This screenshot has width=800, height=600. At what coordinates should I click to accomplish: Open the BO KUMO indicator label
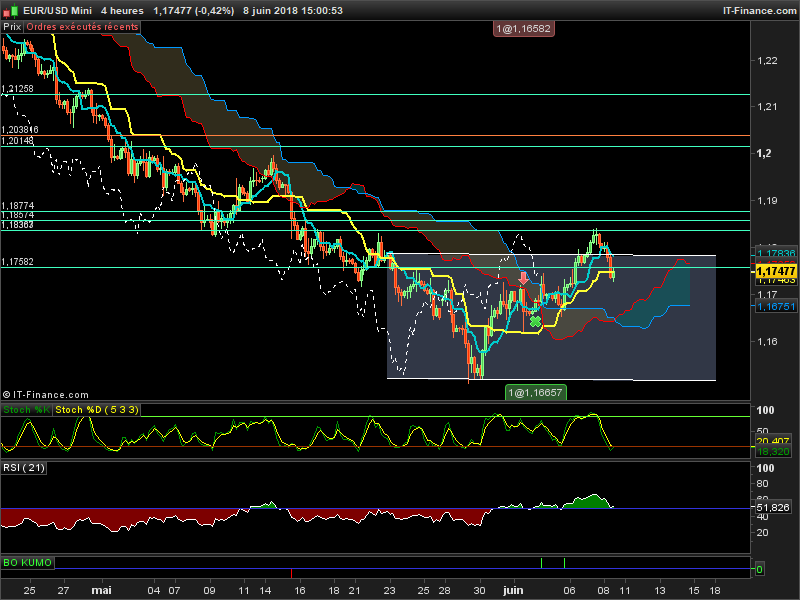28,563
